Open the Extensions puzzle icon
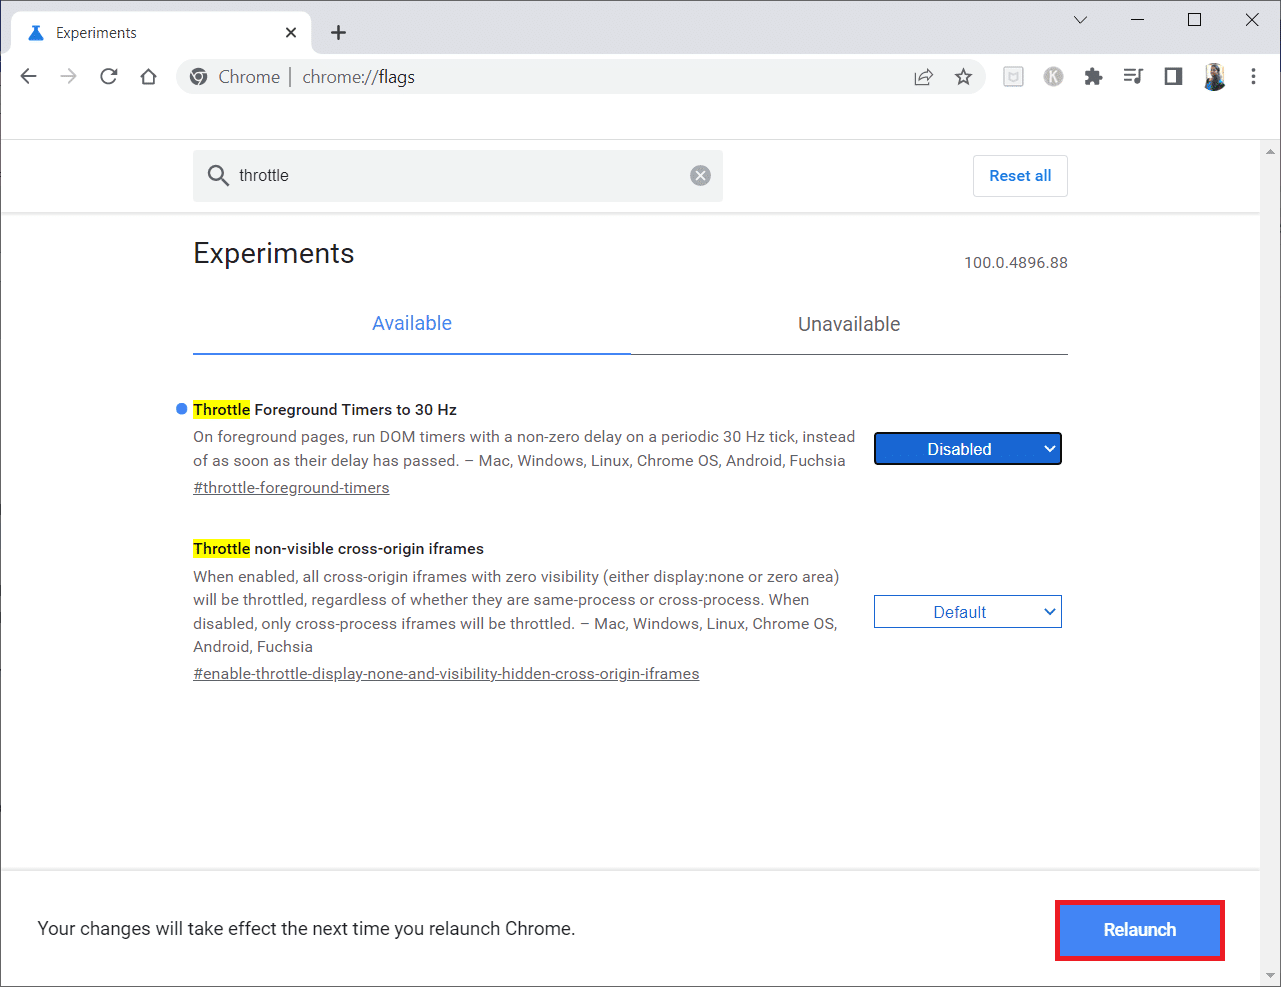The image size is (1281, 987). [1093, 77]
